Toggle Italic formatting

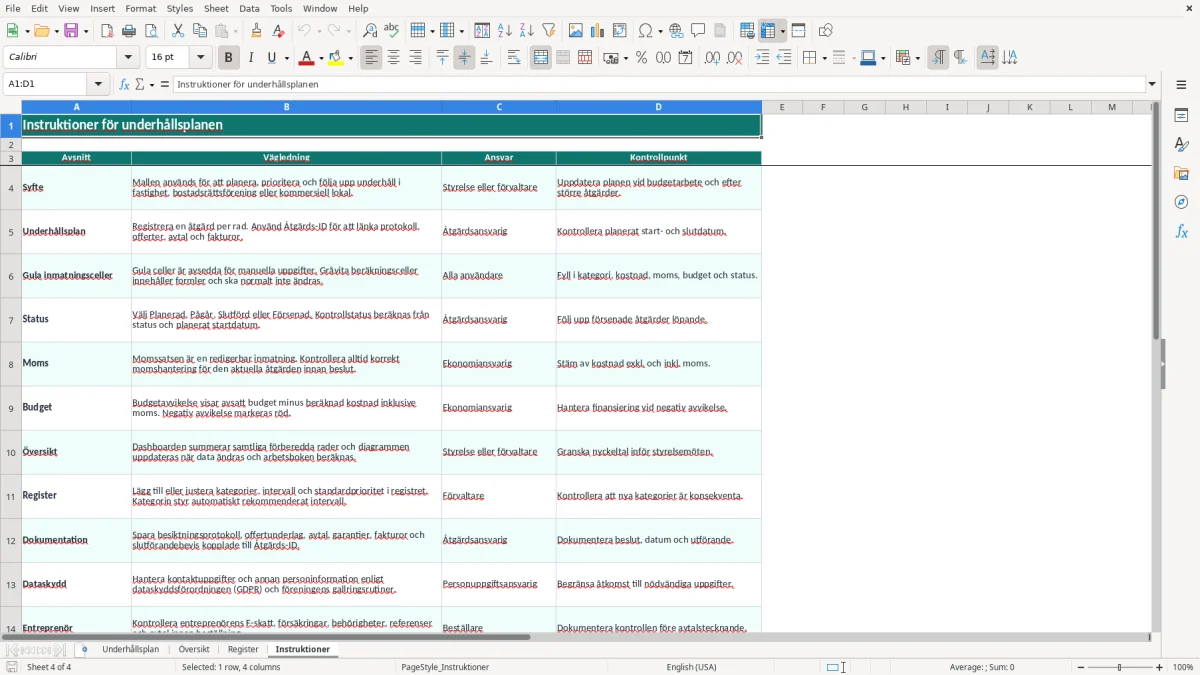251,58
